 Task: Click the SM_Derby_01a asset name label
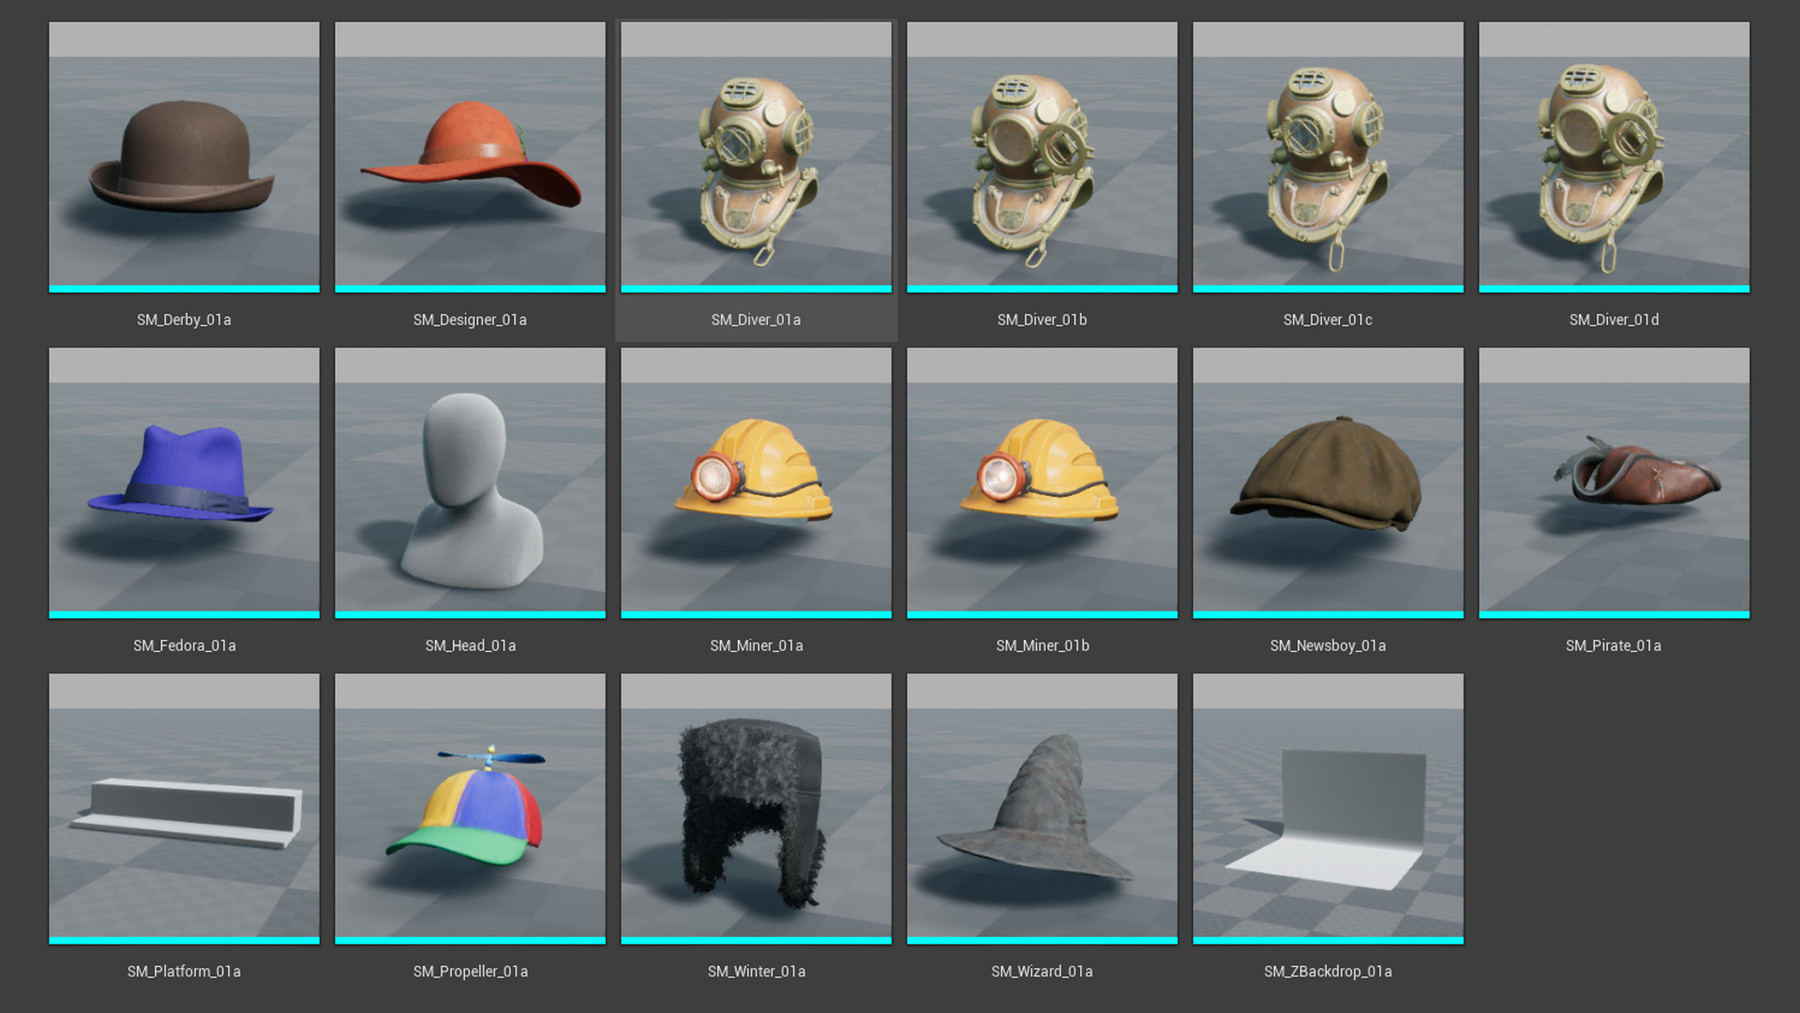pos(184,319)
